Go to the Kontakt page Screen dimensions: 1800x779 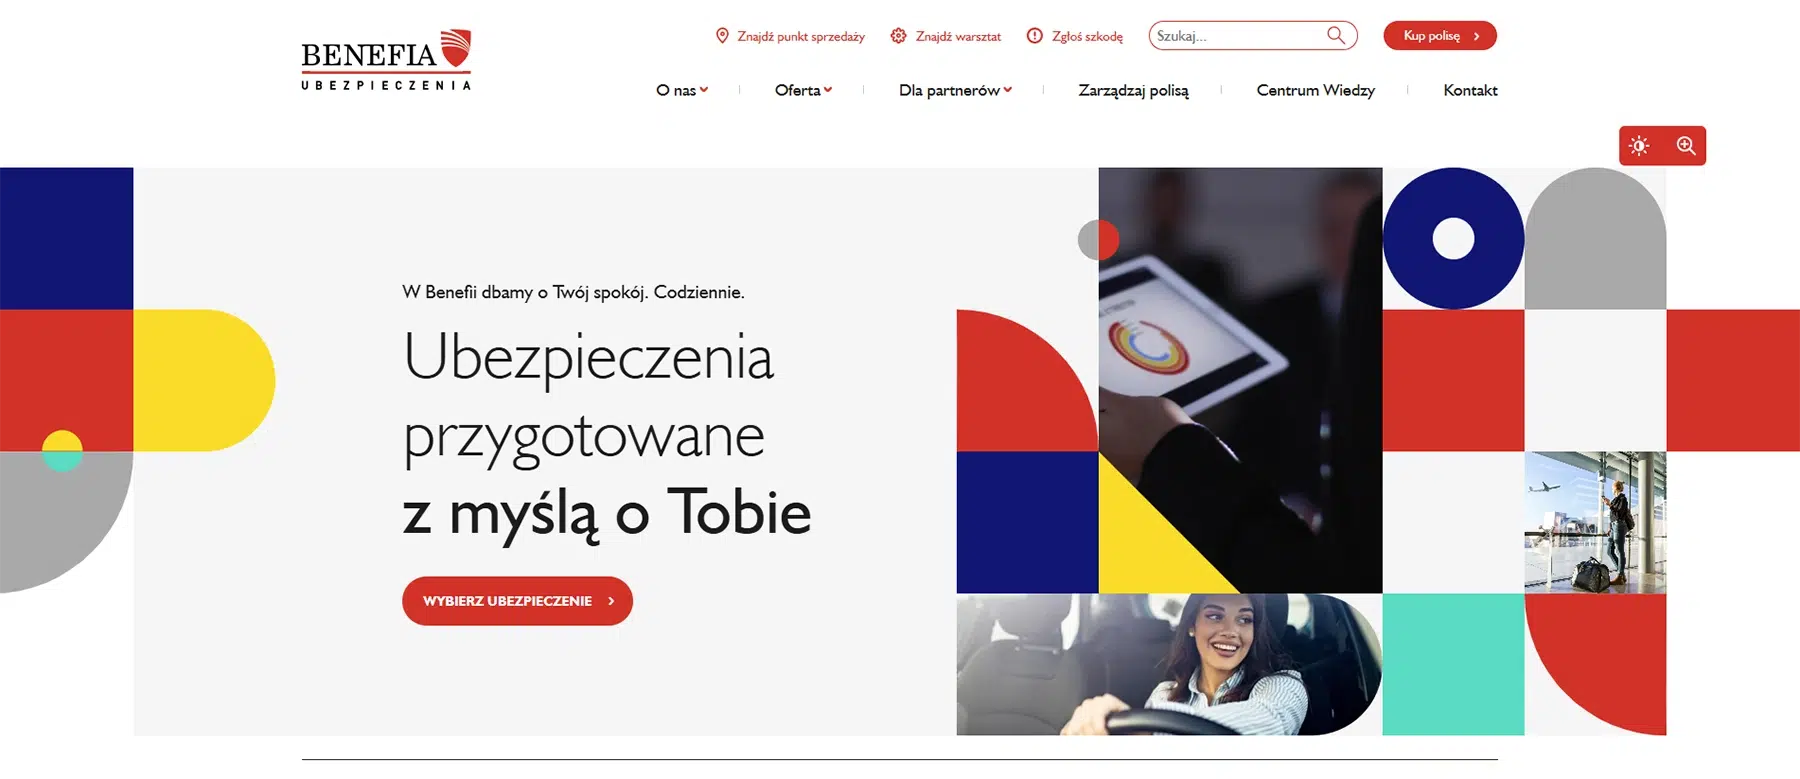pyautogui.click(x=1470, y=90)
